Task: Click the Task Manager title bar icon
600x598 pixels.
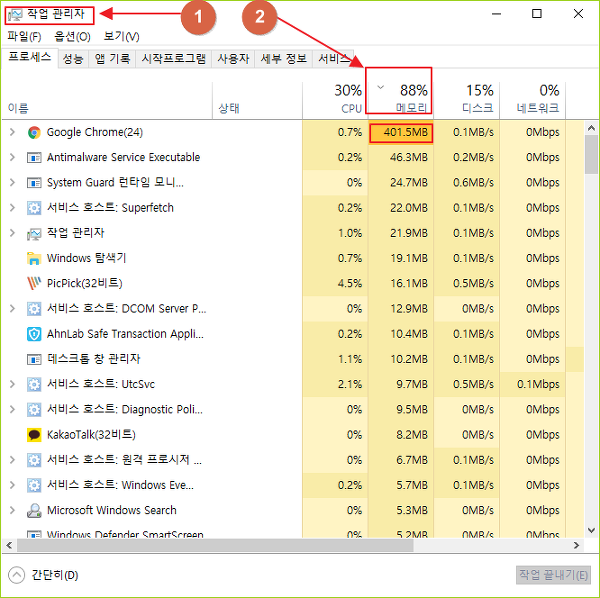Action: (15, 15)
